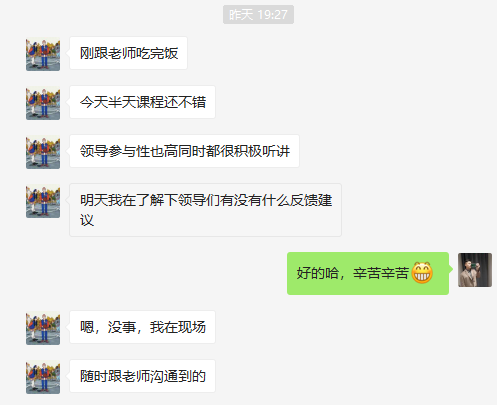Open avatar next to "随时跟老师沟通到的" message

click(43, 377)
